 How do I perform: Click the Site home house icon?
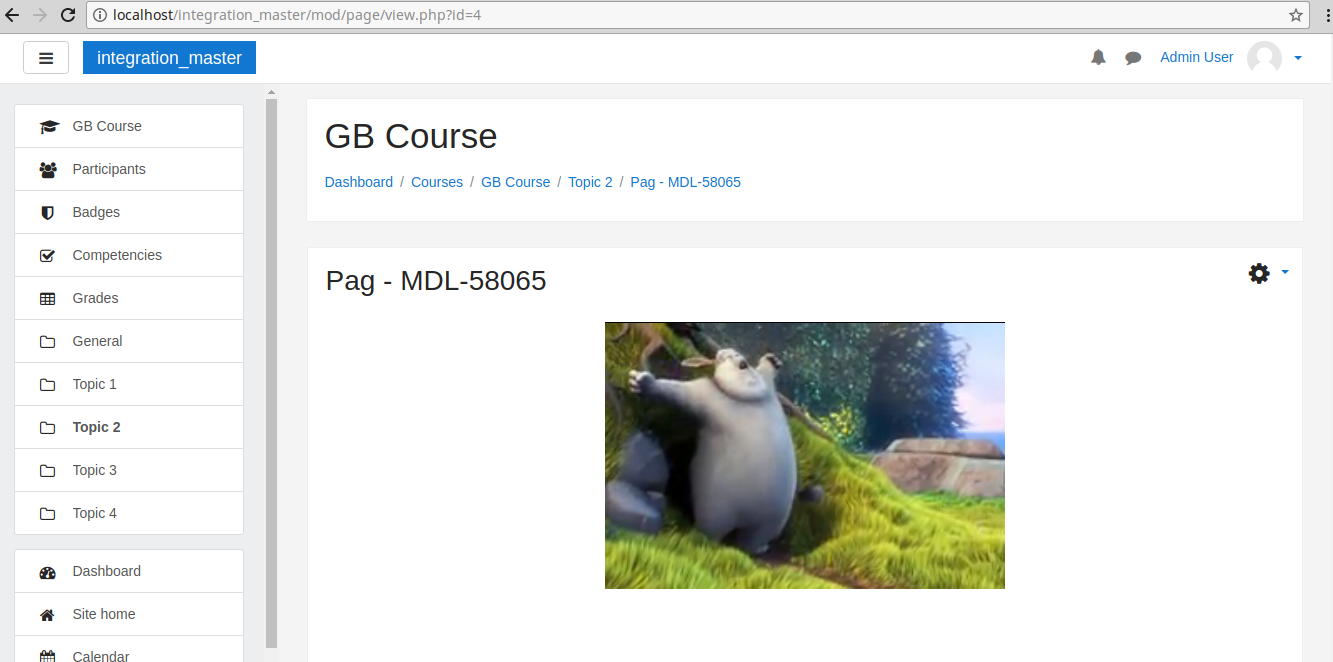click(x=47, y=614)
